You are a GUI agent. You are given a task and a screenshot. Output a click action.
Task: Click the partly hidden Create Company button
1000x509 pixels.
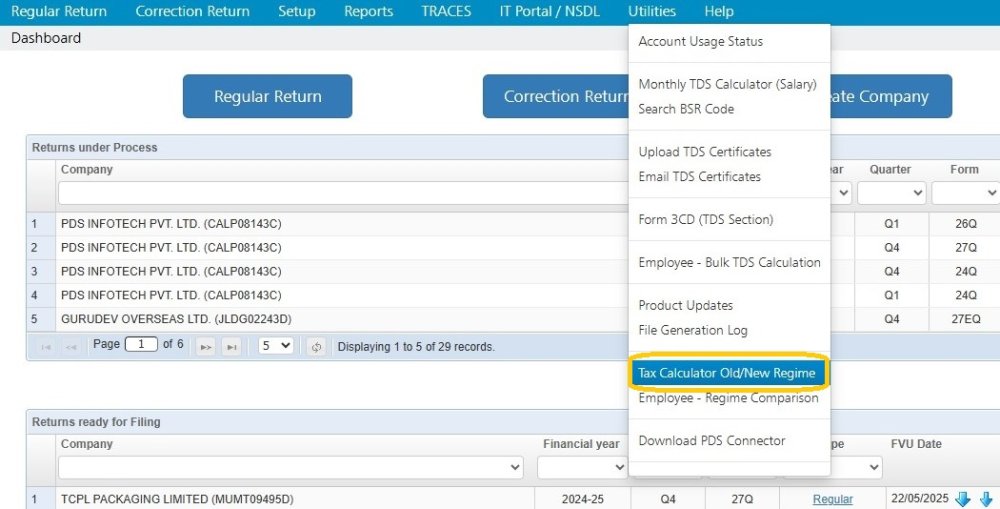(x=891, y=96)
